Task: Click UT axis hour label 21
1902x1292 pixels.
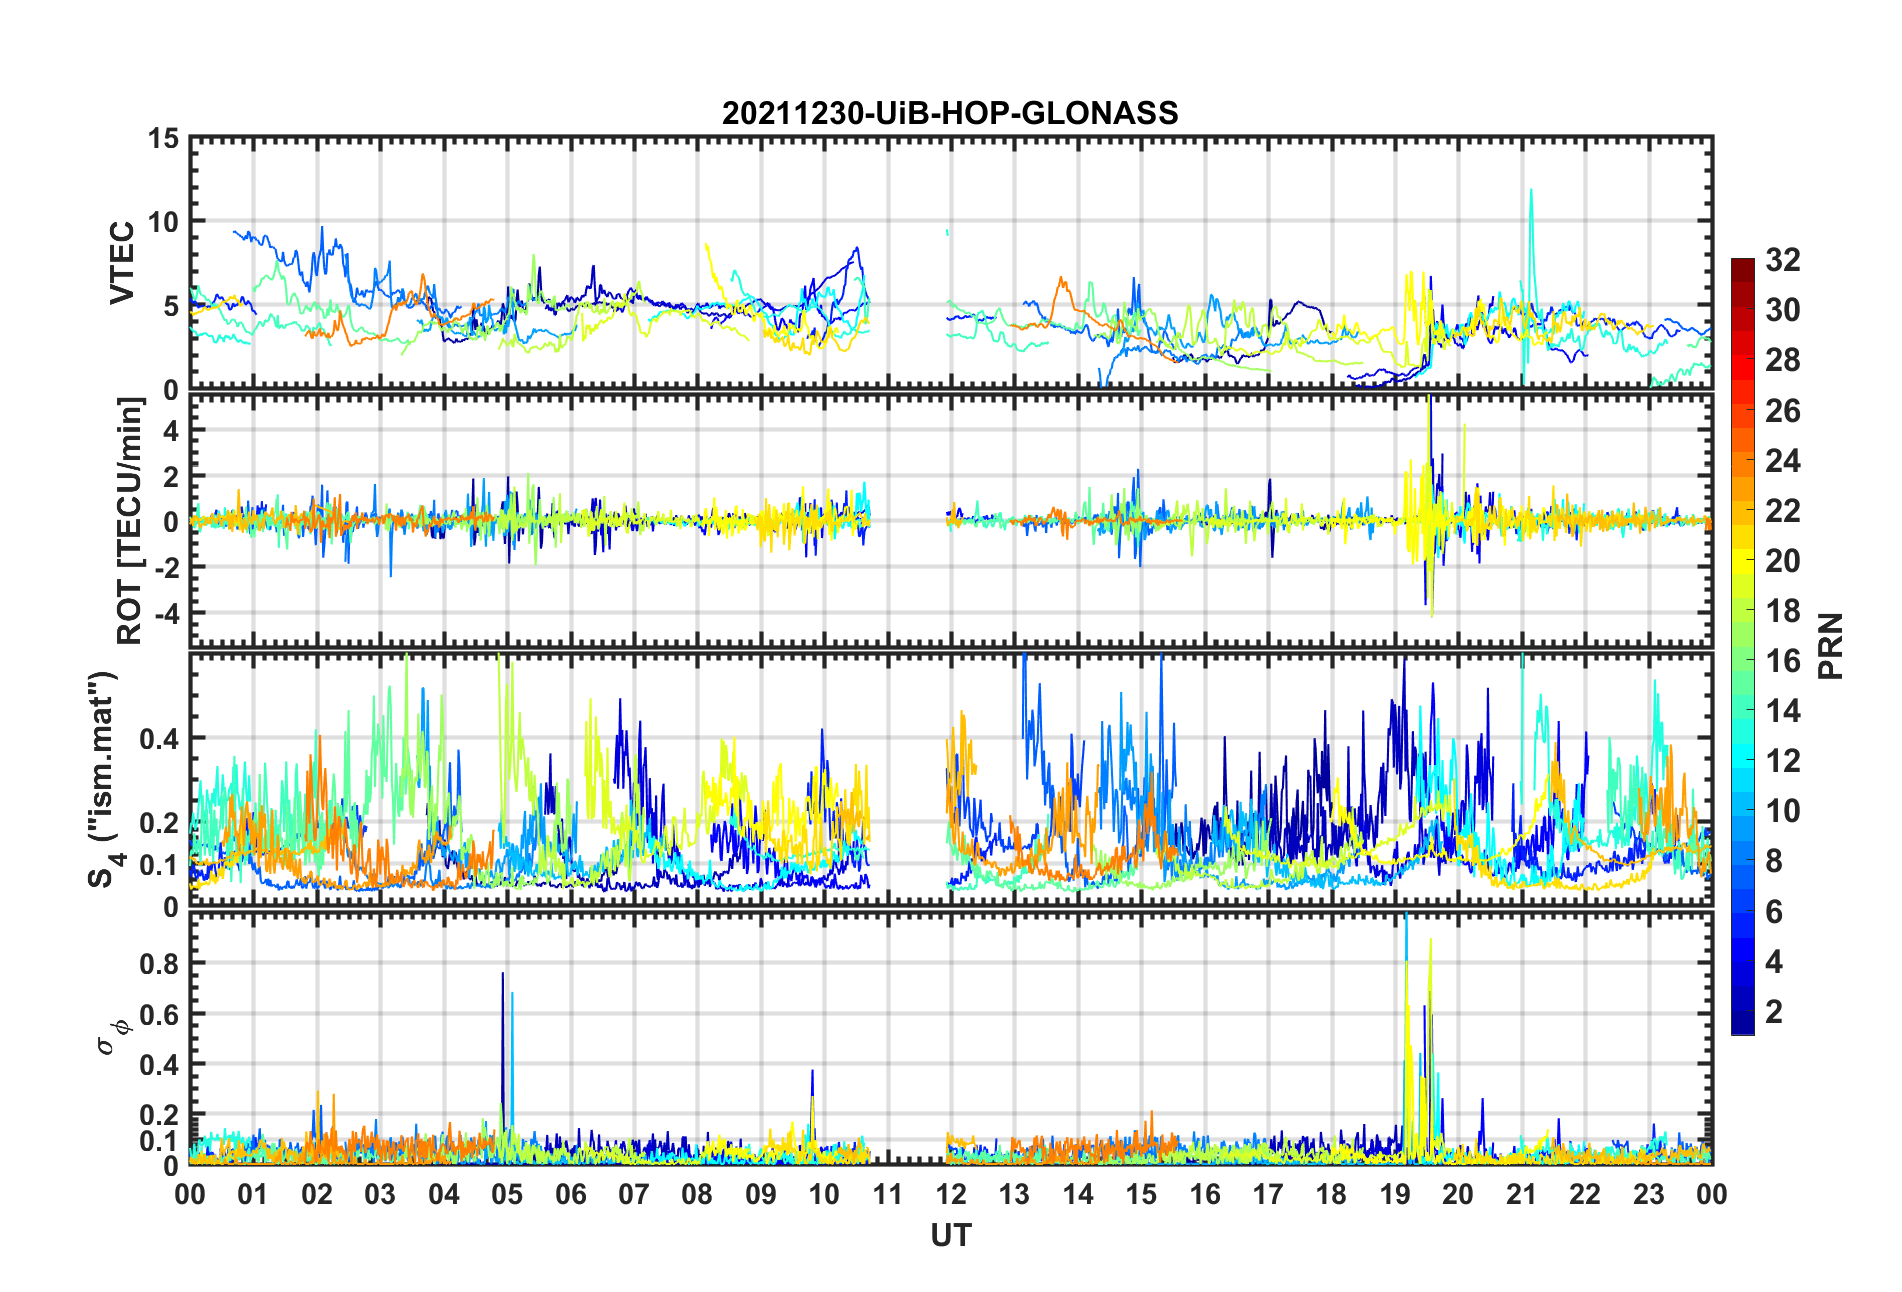Action: coord(1522,1194)
